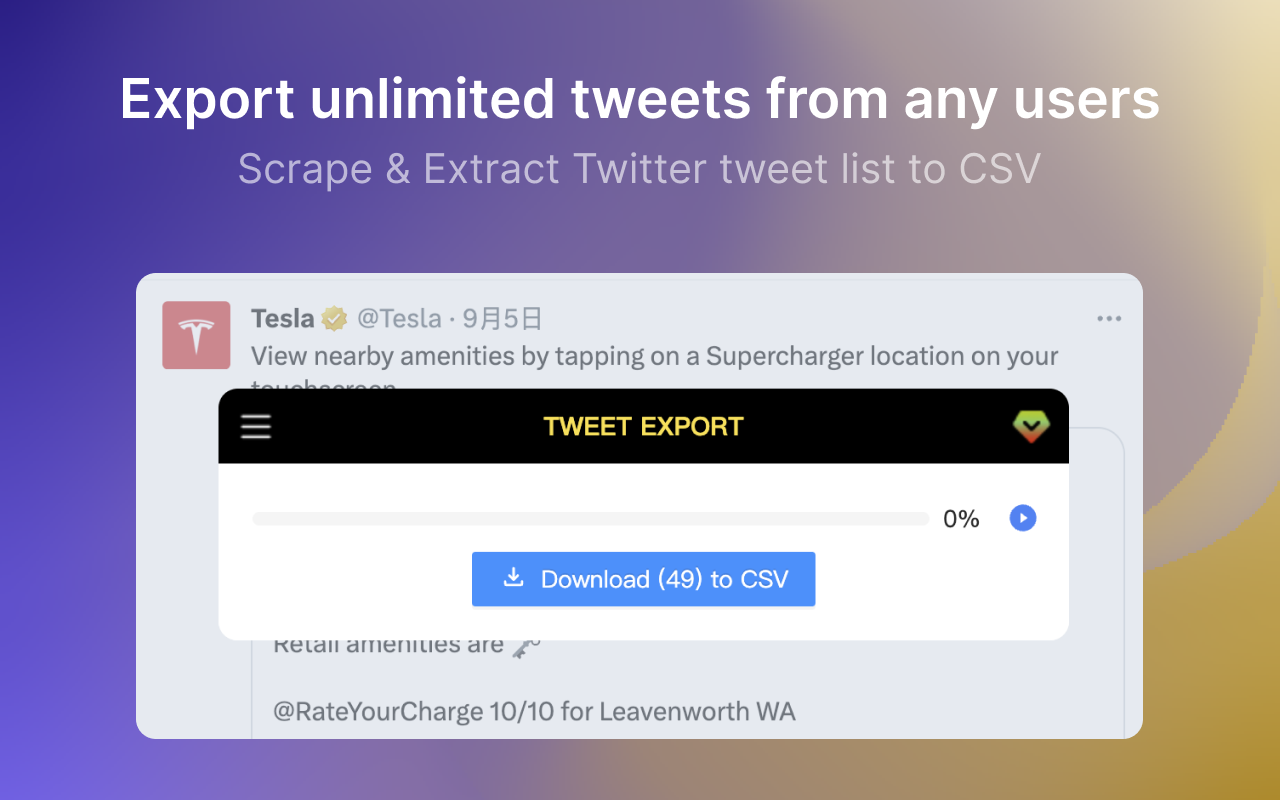The height and width of the screenshot is (800, 1280).
Task: Start export with the blue play button
Action: click(1022, 518)
